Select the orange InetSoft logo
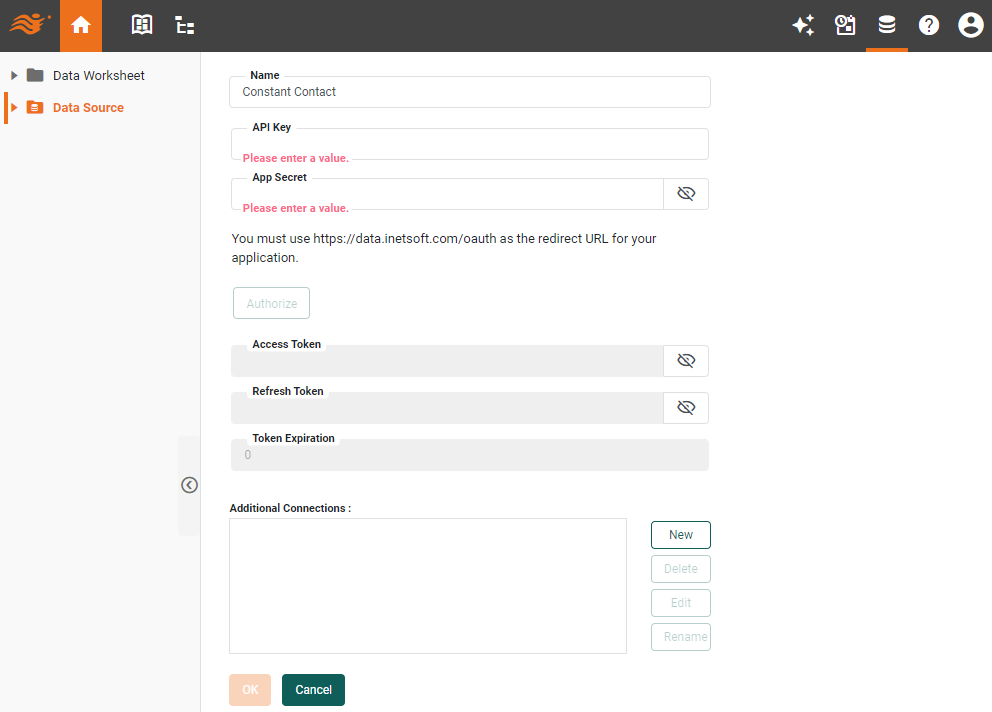Screen dimensions: 992x712 click(x=29, y=25)
